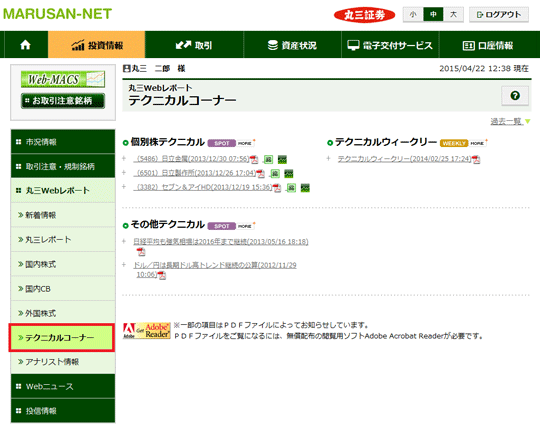Click the Web-MACS banner
Screen dimensions: 540x432
tap(63, 79)
